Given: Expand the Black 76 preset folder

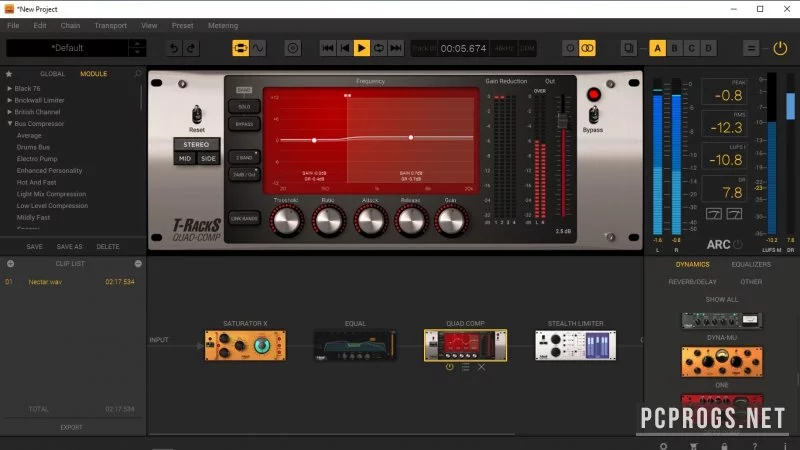Looking at the screenshot, I should click(9, 88).
